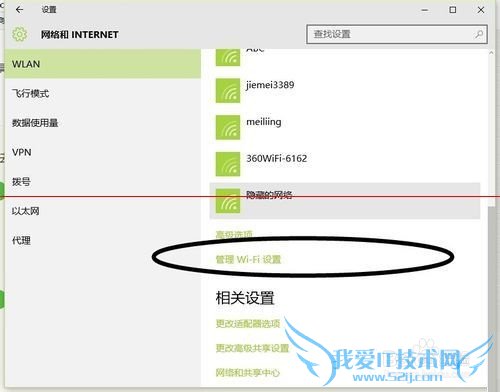Image resolution: width=500 pixels, height=392 pixels.
Task: Select the jiemei3389 wireless network
Action: tap(345, 90)
